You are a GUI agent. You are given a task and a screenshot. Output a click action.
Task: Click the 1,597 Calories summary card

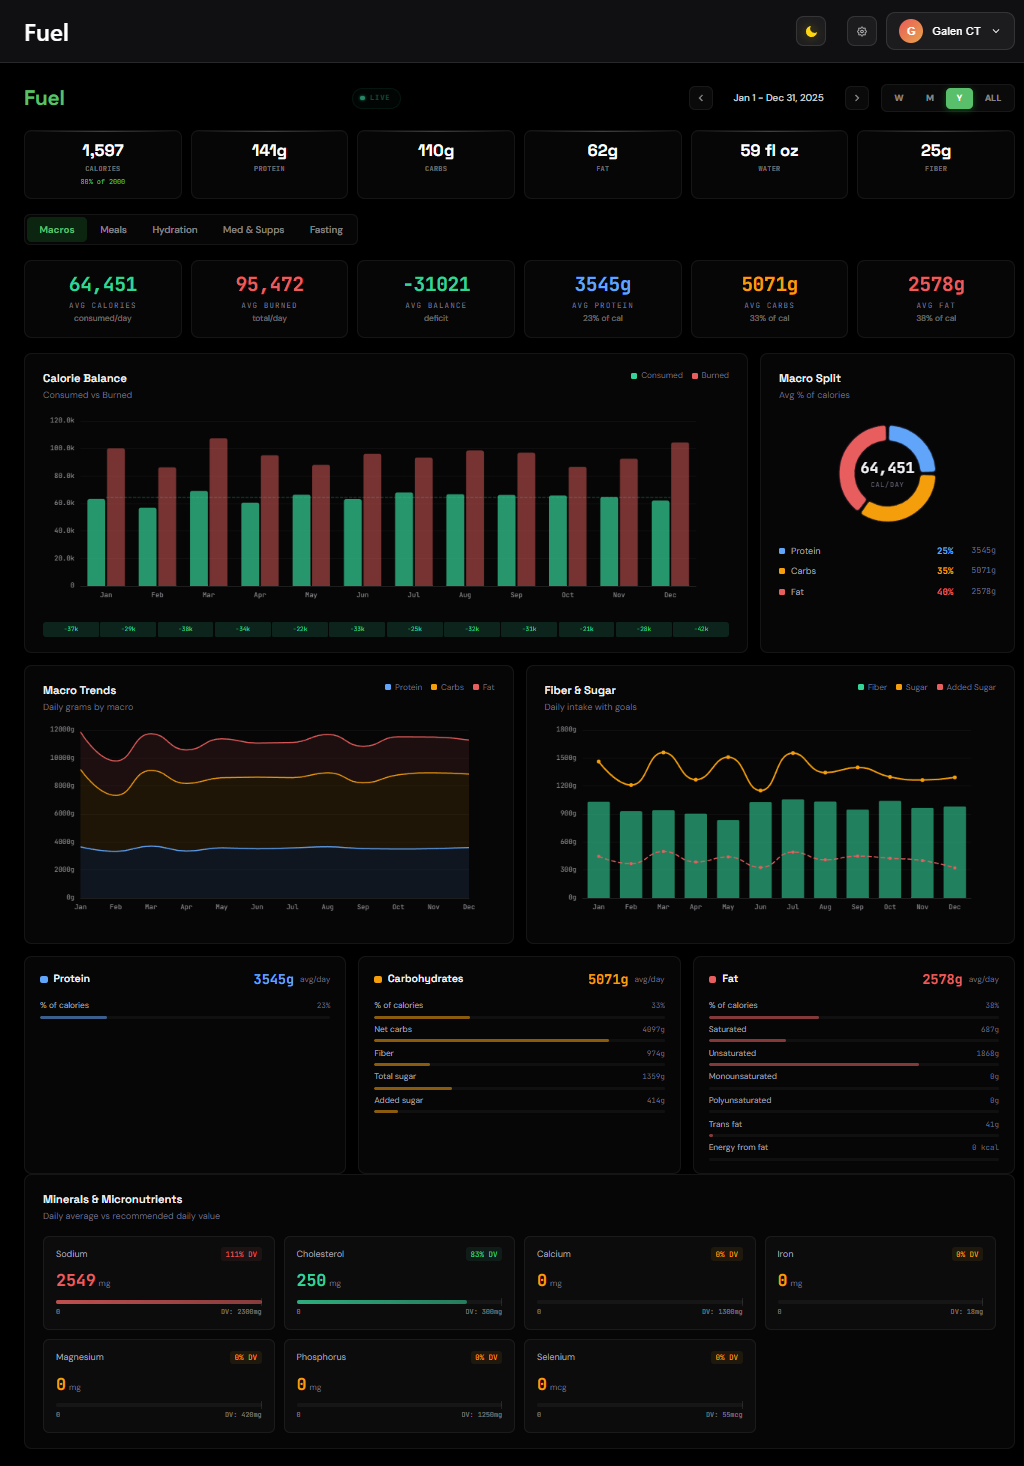pyautogui.click(x=103, y=164)
